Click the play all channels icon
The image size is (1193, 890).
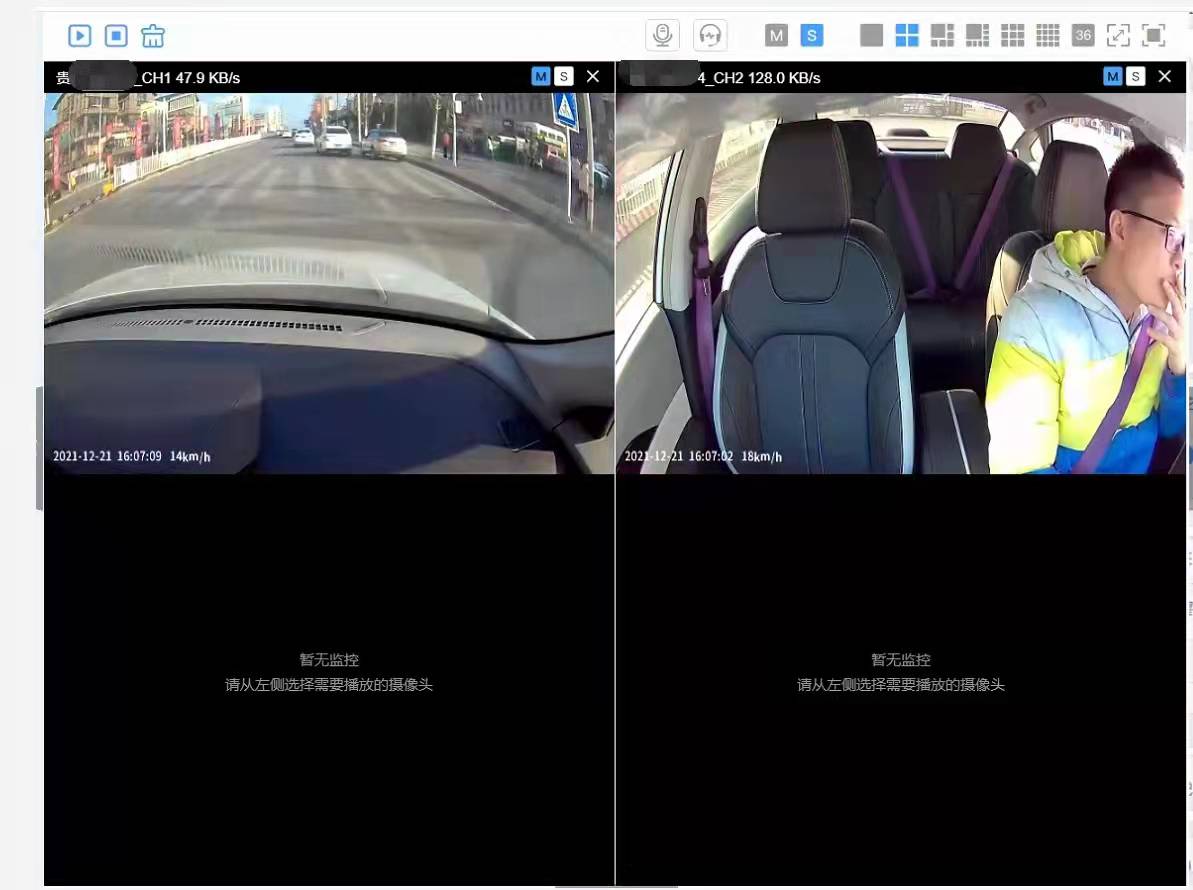click(x=80, y=35)
